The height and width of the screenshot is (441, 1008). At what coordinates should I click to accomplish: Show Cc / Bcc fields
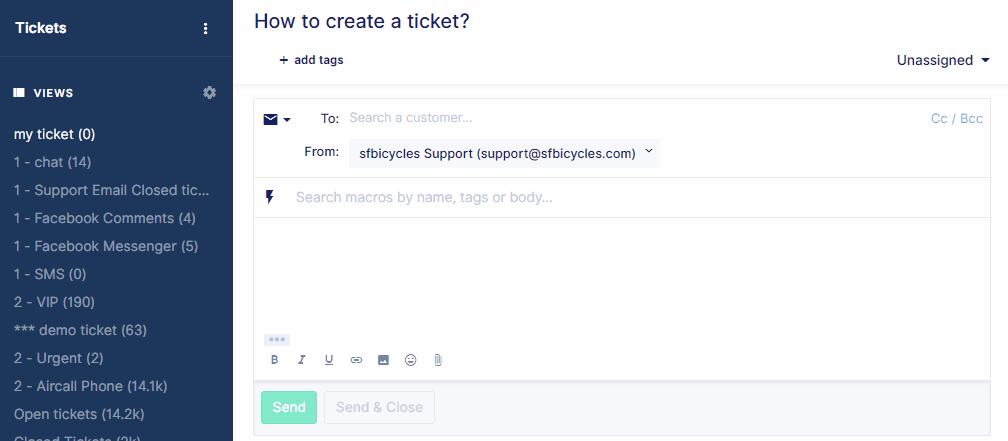[x=957, y=119]
